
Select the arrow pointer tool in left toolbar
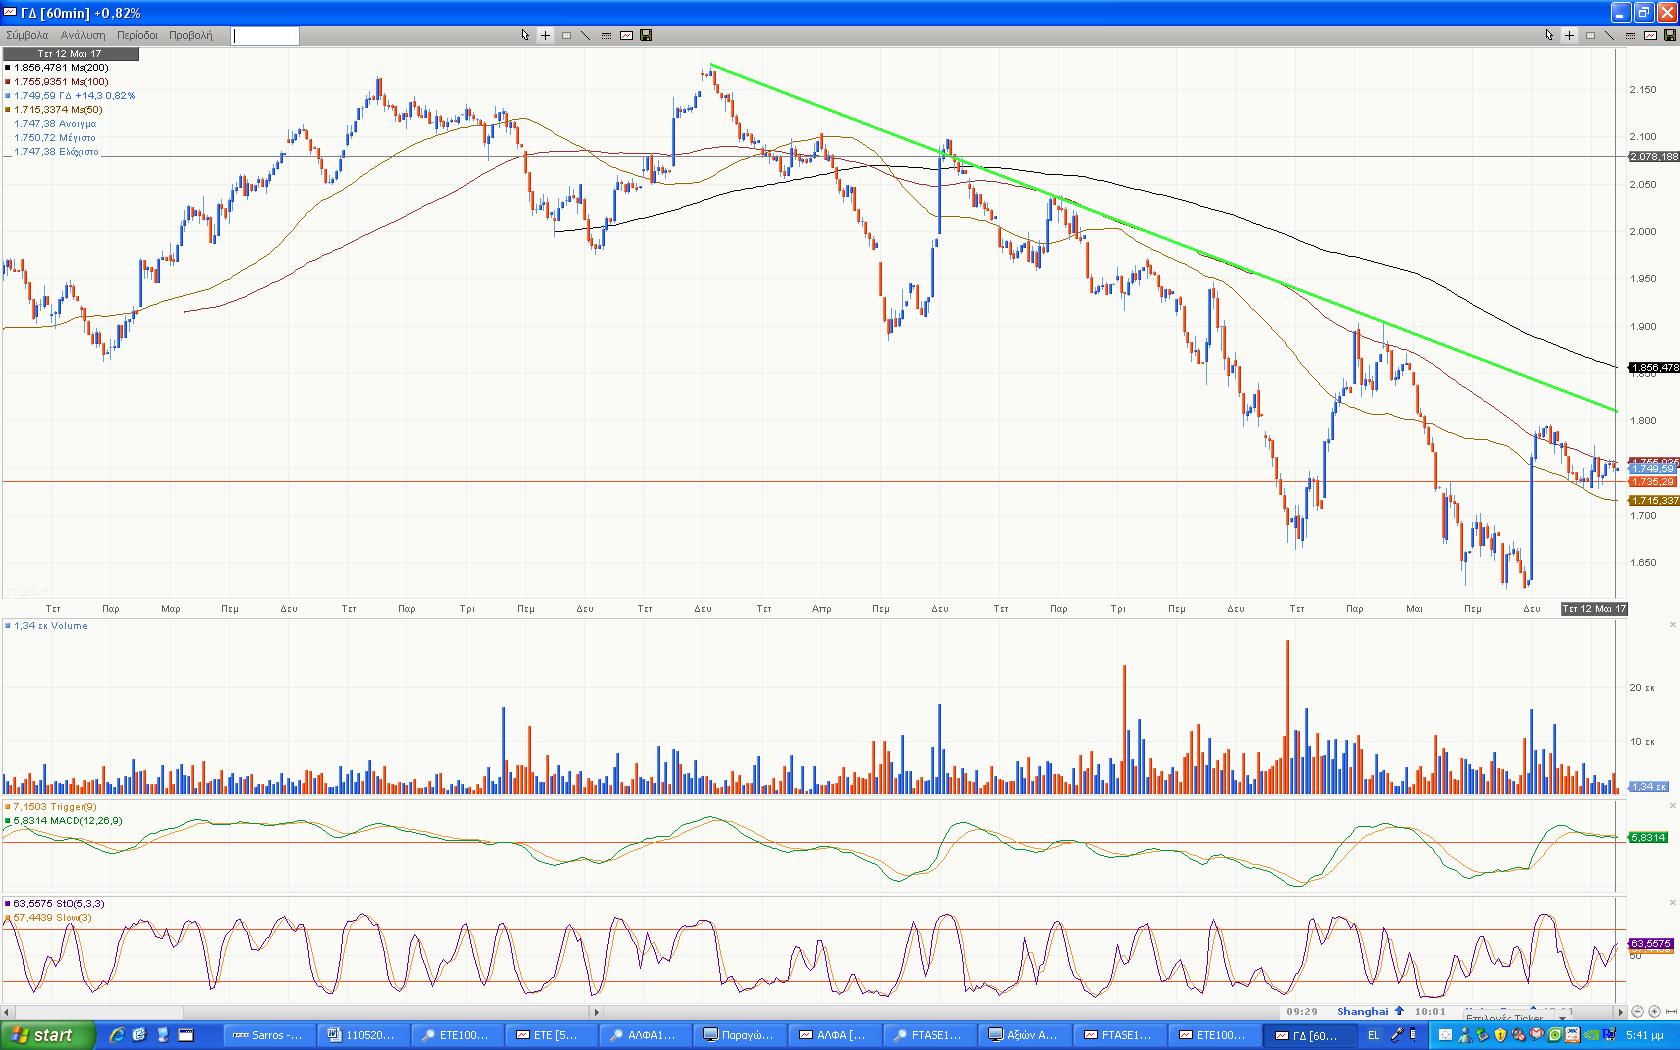pos(525,35)
